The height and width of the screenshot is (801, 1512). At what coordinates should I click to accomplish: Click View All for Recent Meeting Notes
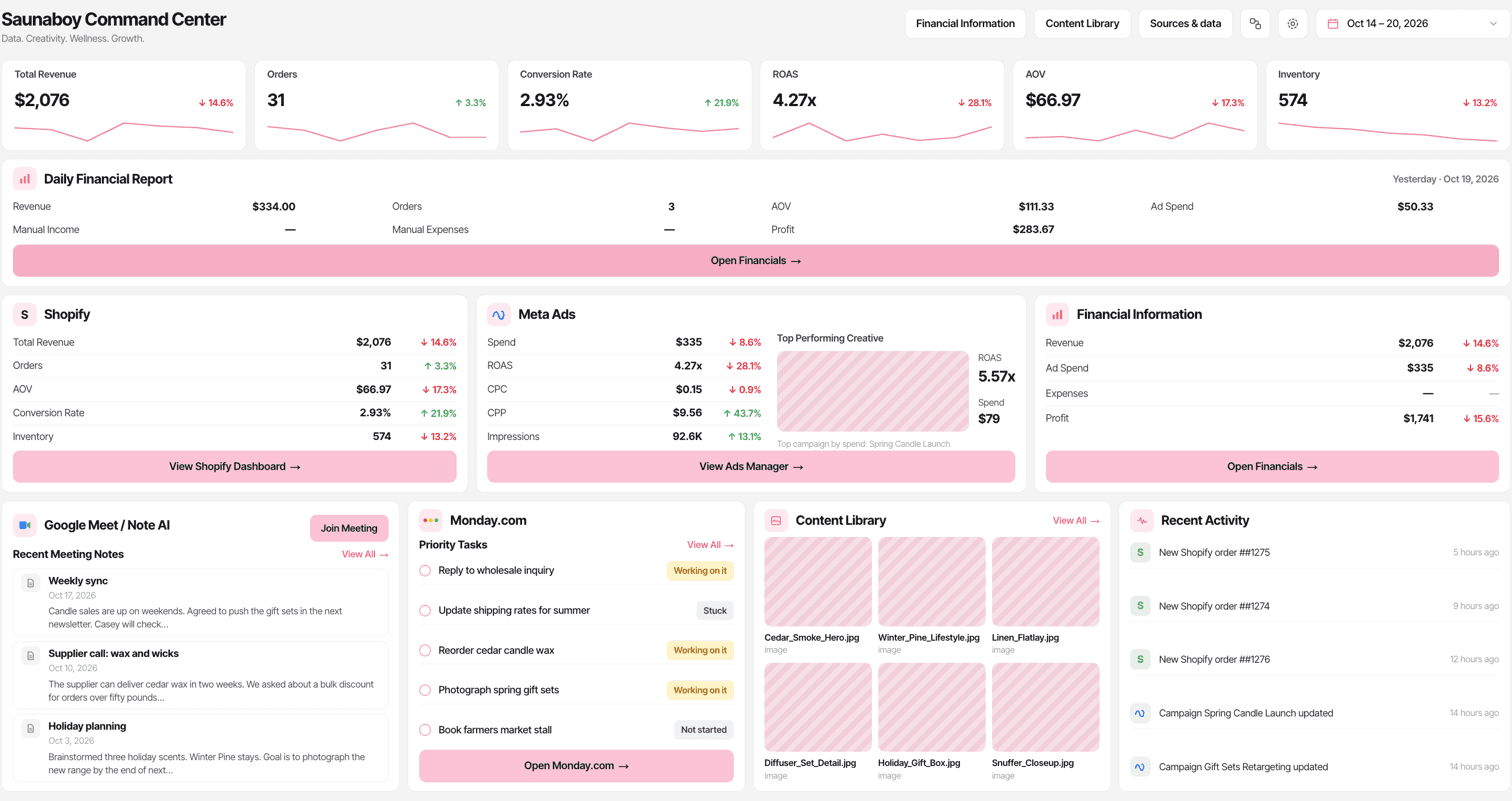pos(365,554)
